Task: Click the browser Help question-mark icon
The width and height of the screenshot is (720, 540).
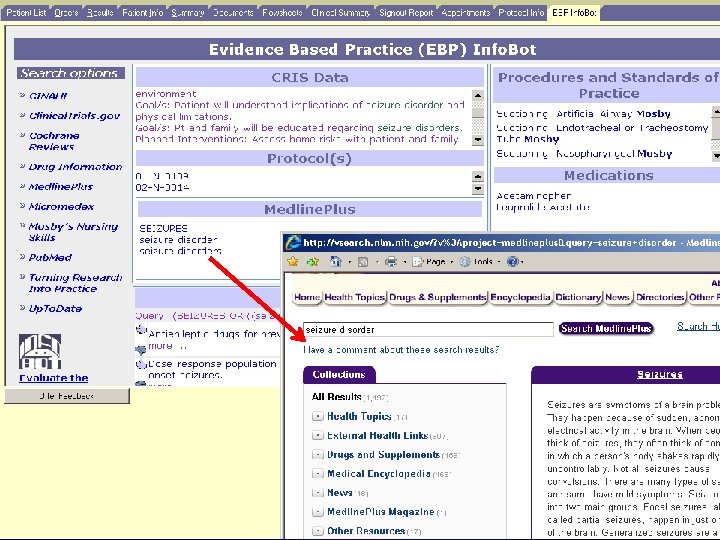Action: (512, 261)
